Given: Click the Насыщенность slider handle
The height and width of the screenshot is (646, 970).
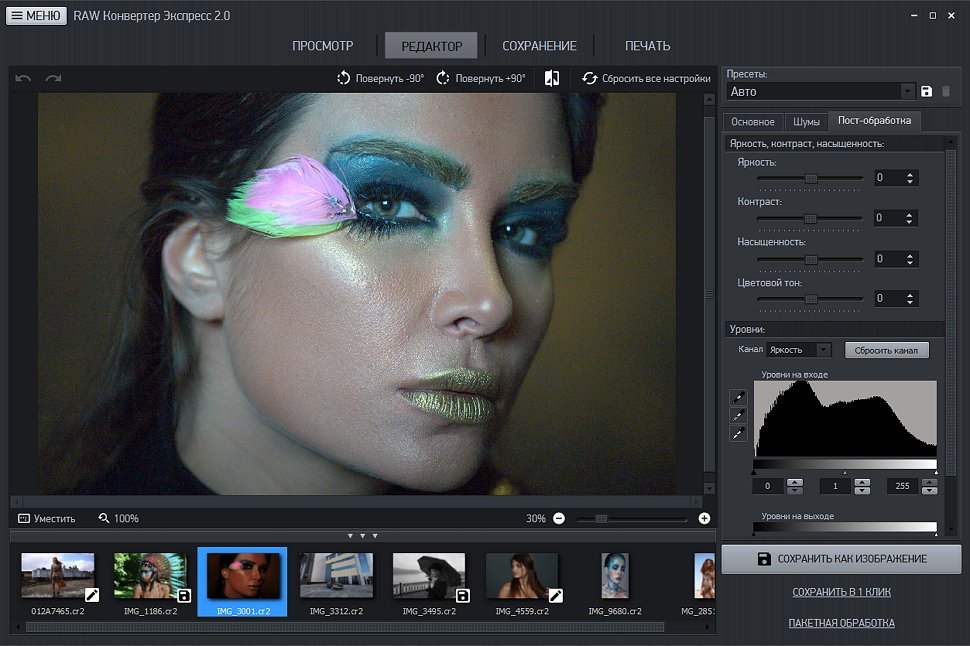Looking at the screenshot, I should coord(811,259).
